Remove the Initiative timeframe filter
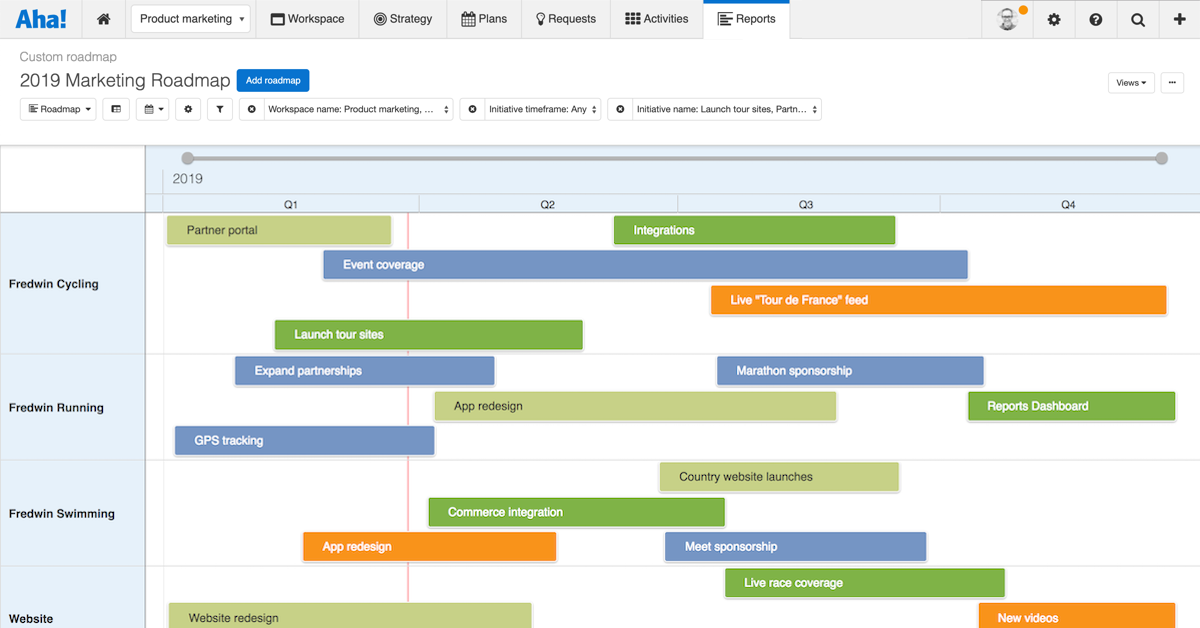The width and height of the screenshot is (1200, 628). pyautogui.click(x=472, y=109)
